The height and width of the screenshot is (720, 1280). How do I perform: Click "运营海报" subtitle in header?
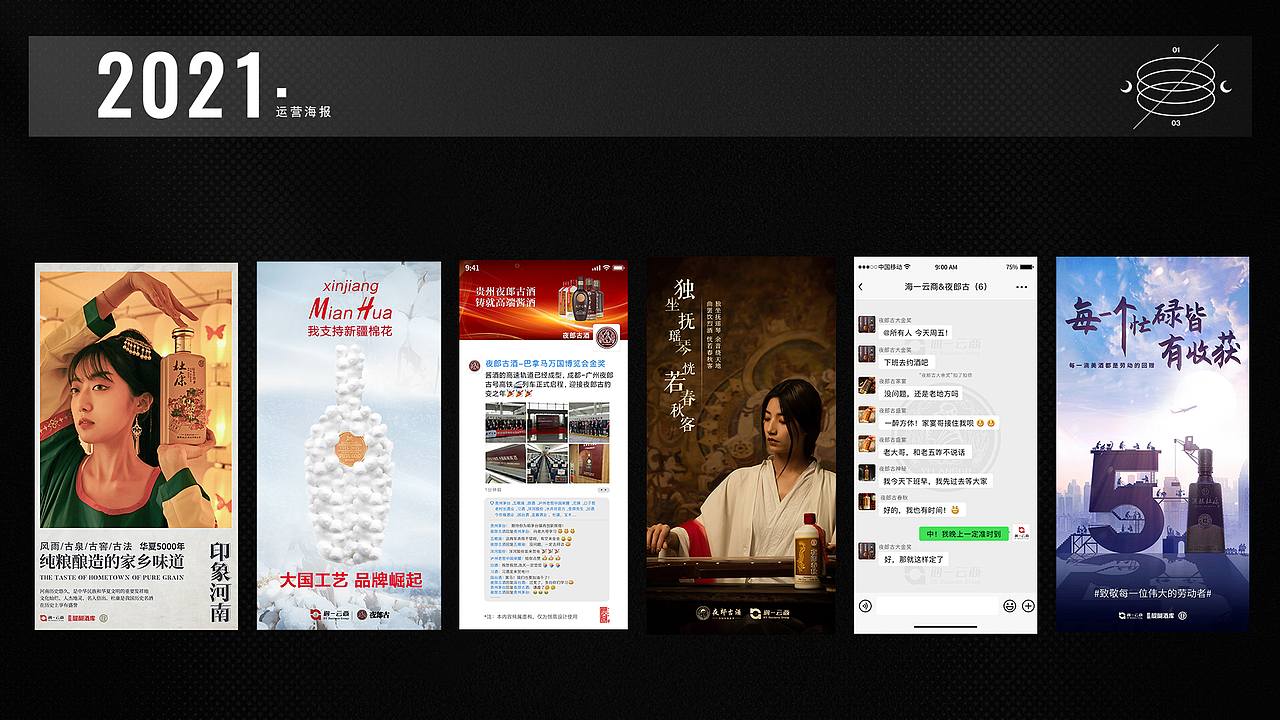(303, 112)
